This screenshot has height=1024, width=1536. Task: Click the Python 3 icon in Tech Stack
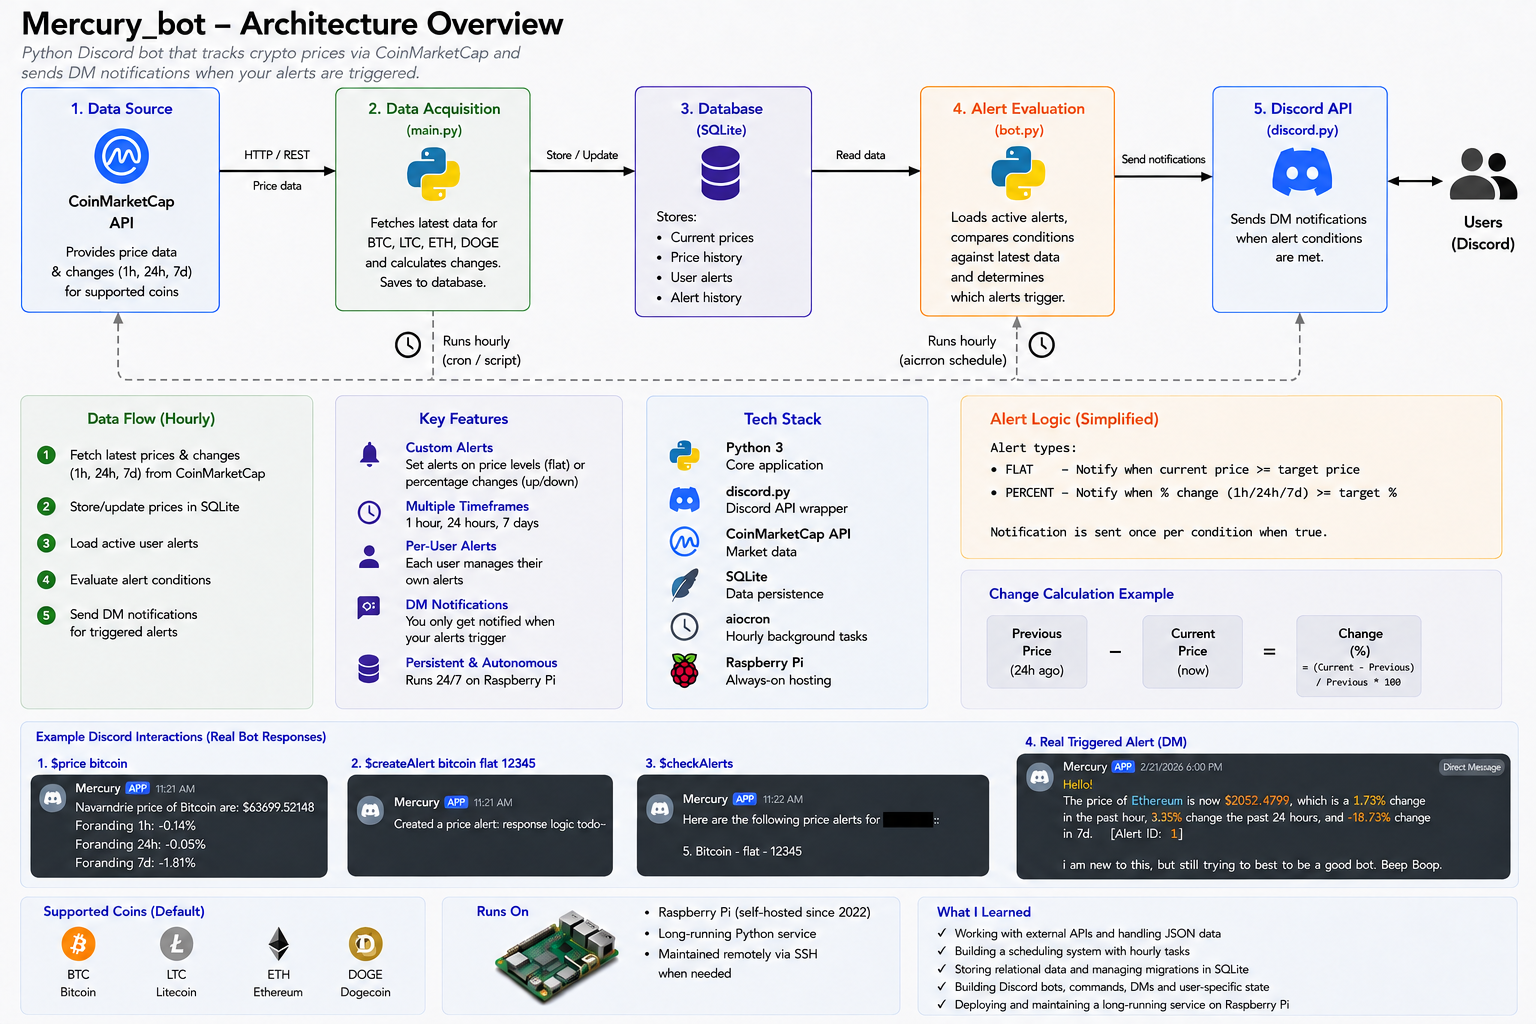(684, 455)
